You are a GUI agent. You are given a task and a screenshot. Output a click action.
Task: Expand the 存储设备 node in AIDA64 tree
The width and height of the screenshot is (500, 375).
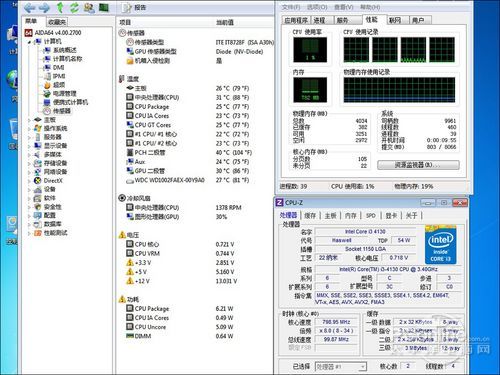29,163
